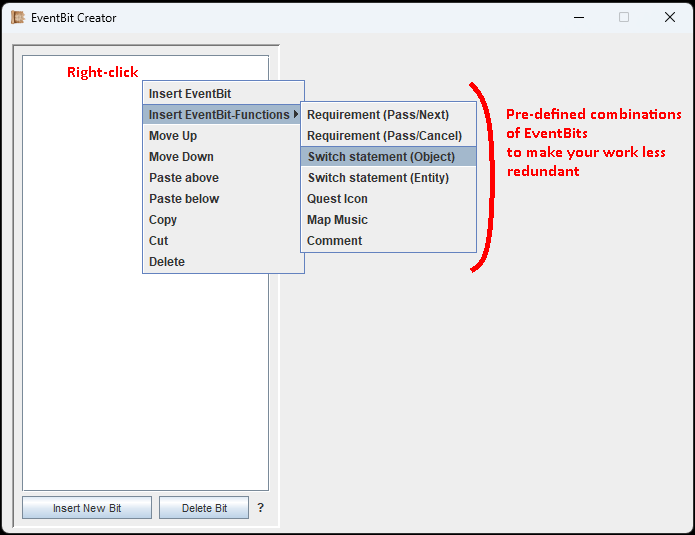Select Paste below menu entry
Viewport: 695px width, 535px height.
(x=184, y=199)
